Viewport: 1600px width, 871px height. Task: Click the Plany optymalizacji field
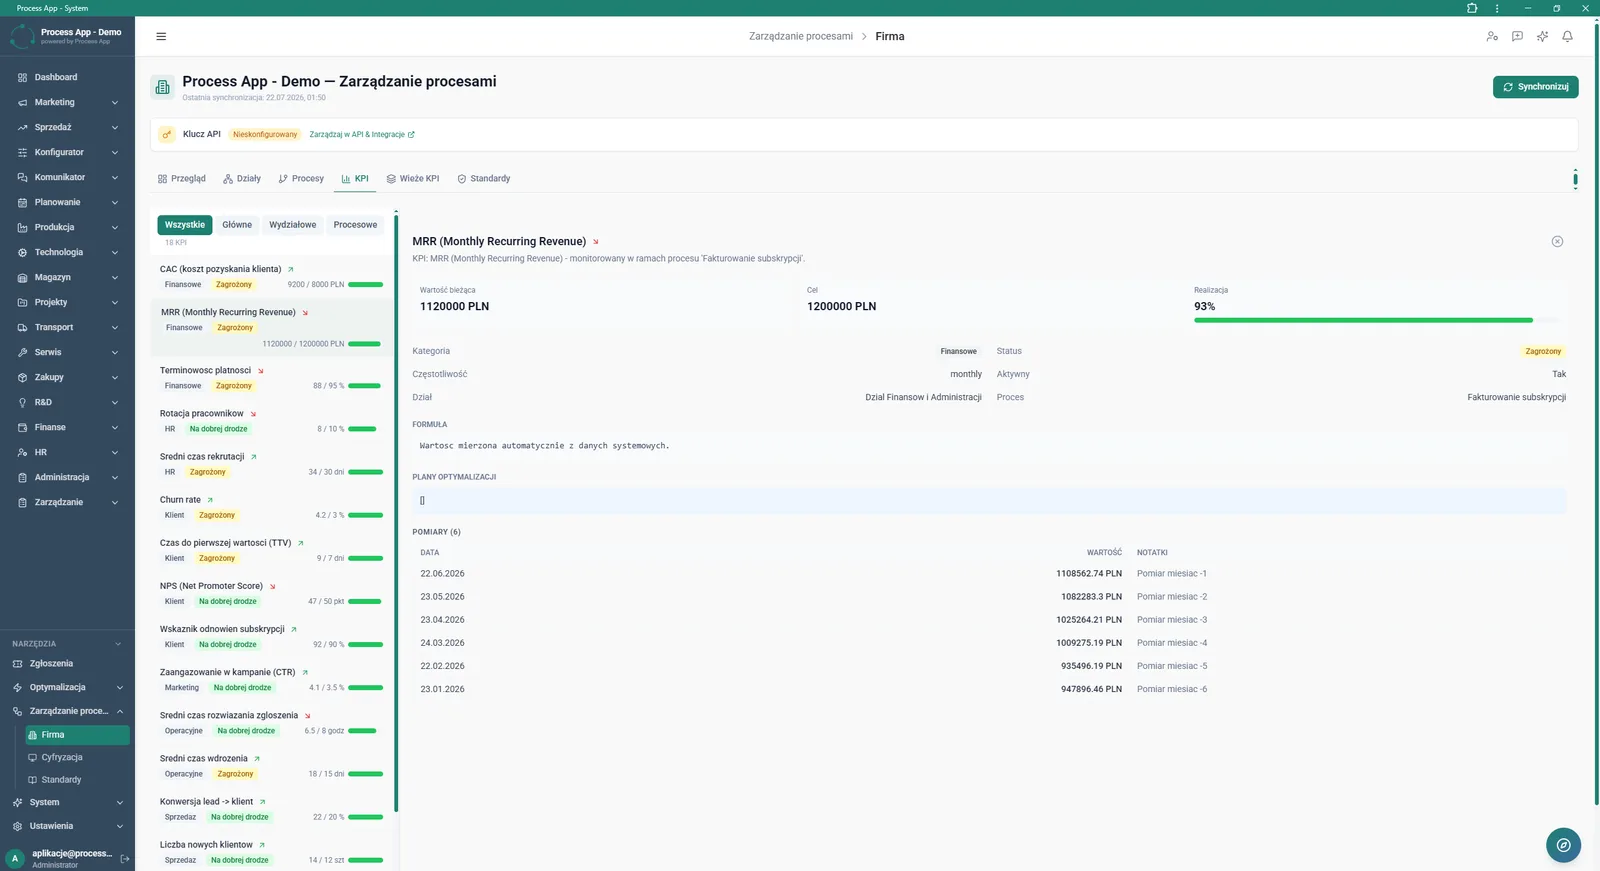click(989, 500)
